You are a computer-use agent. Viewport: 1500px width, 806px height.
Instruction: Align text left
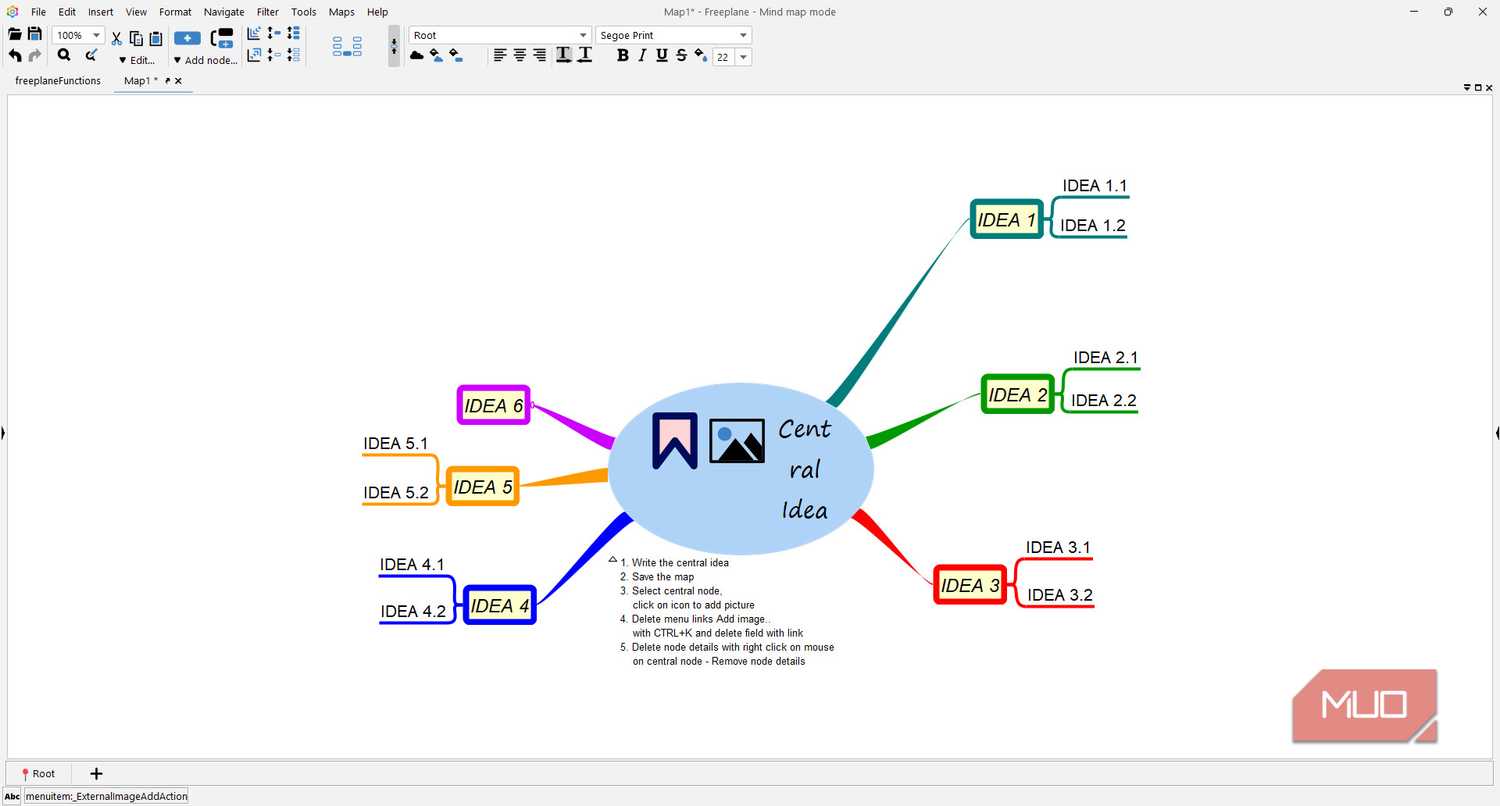(x=500, y=56)
